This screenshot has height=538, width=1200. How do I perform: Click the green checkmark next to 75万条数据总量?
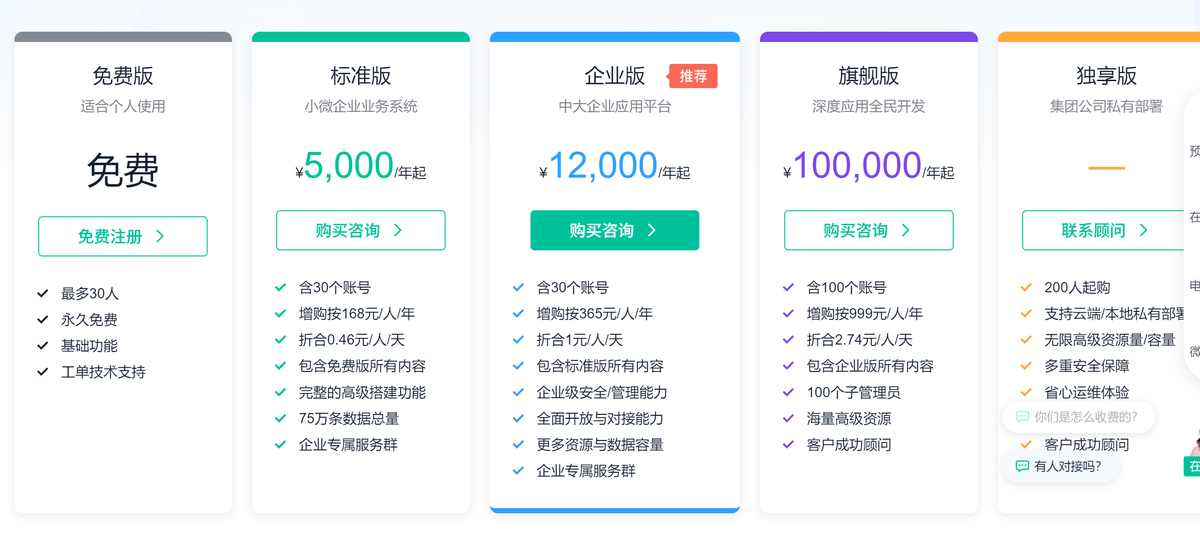(x=281, y=418)
